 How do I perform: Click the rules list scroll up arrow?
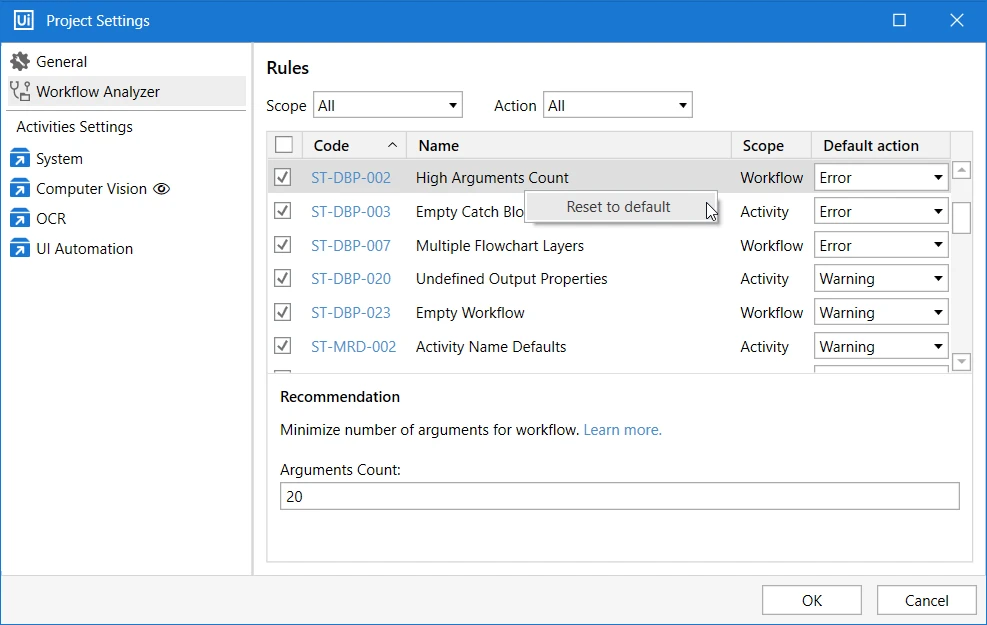pos(961,170)
